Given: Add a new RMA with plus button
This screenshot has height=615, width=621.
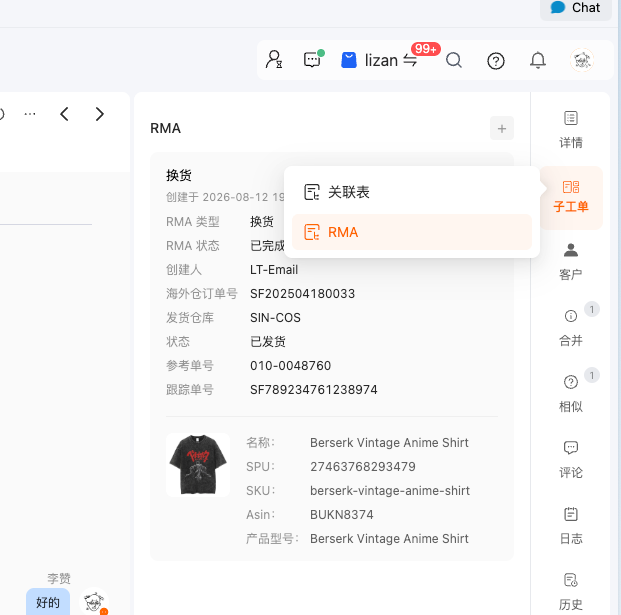Looking at the screenshot, I should tap(502, 128).
